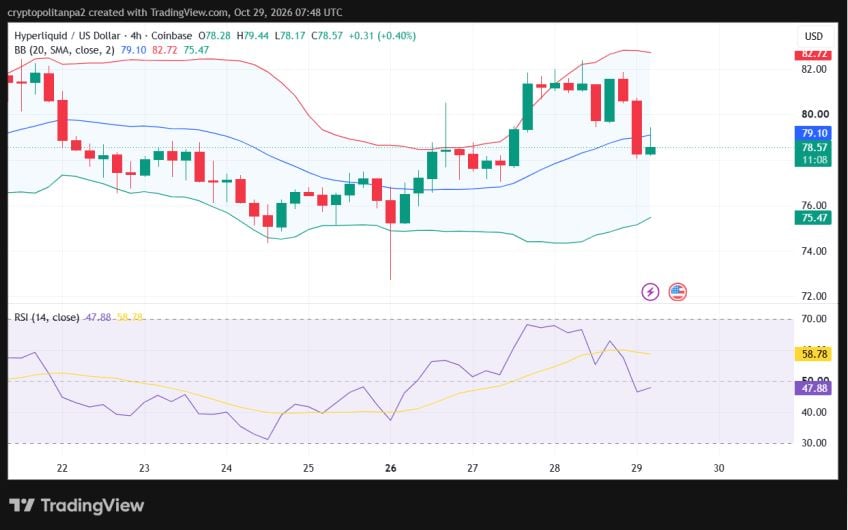Screen dimensions: 848x530
Task: Click the yellow 58.78 value in the RSI legend
Action: pyautogui.click(x=130, y=317)
